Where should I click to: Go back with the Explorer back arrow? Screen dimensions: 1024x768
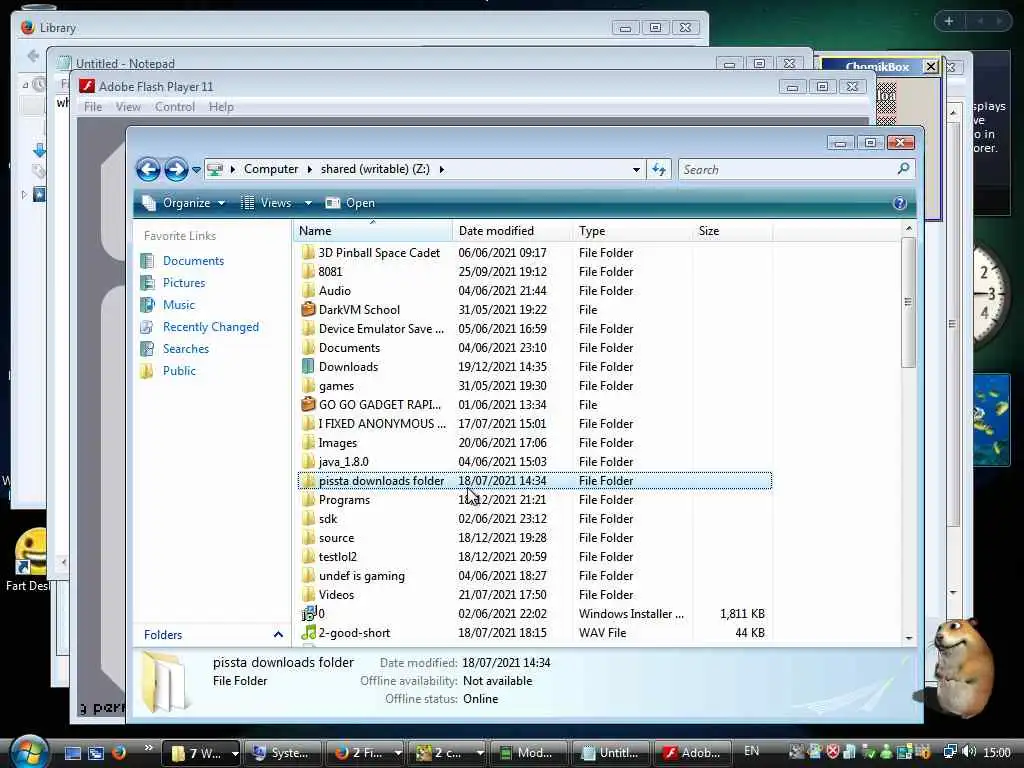click(148, 170)
